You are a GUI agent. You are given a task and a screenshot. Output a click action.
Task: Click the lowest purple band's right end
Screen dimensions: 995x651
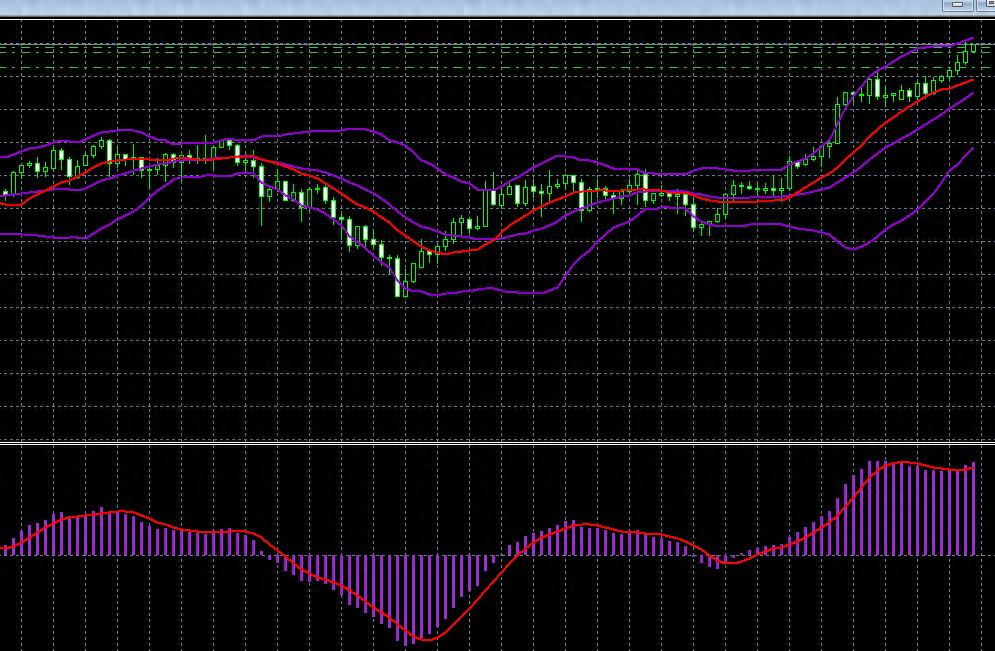(x=971, y=149)
